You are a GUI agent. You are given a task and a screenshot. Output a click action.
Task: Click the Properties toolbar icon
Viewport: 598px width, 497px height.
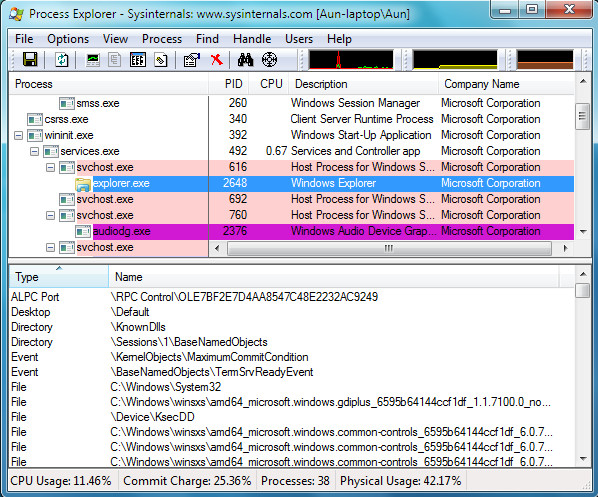pos(191,60)
